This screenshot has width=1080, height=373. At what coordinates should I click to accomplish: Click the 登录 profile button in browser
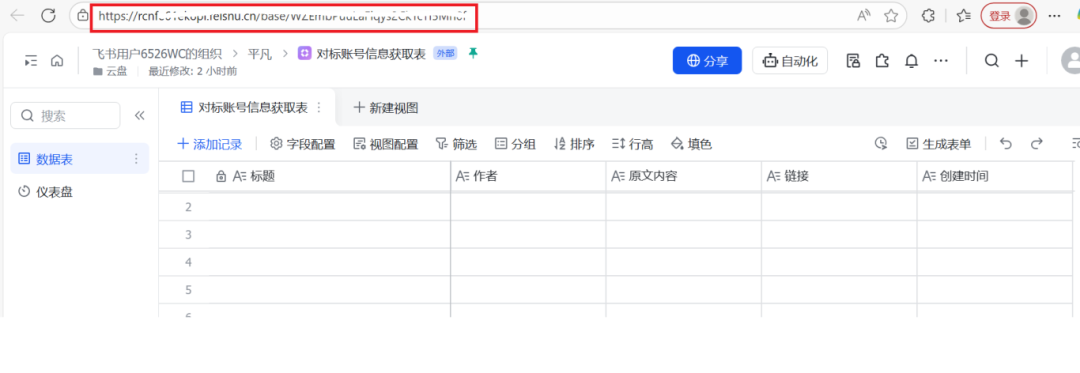pyautogui.click(x=1008, y=16)
